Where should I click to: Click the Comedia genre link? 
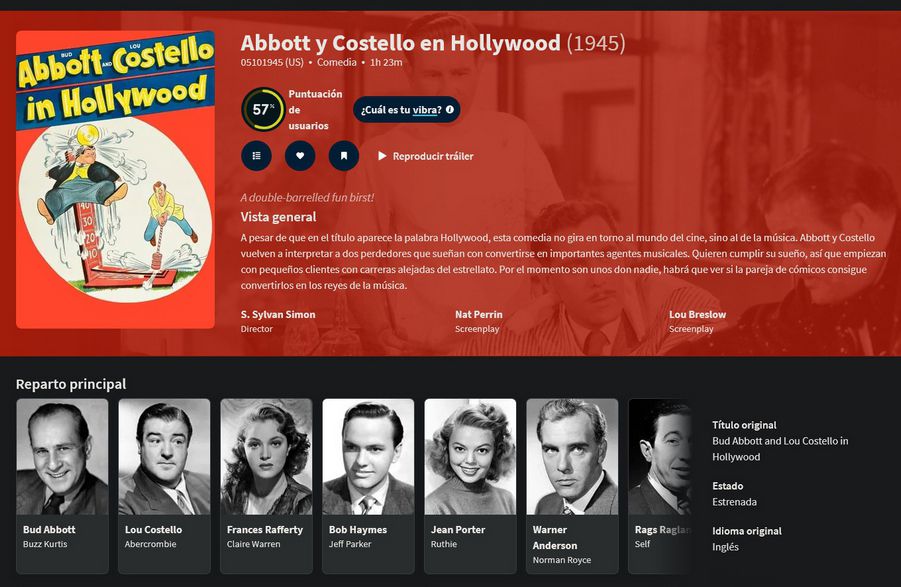pos(337,62)
